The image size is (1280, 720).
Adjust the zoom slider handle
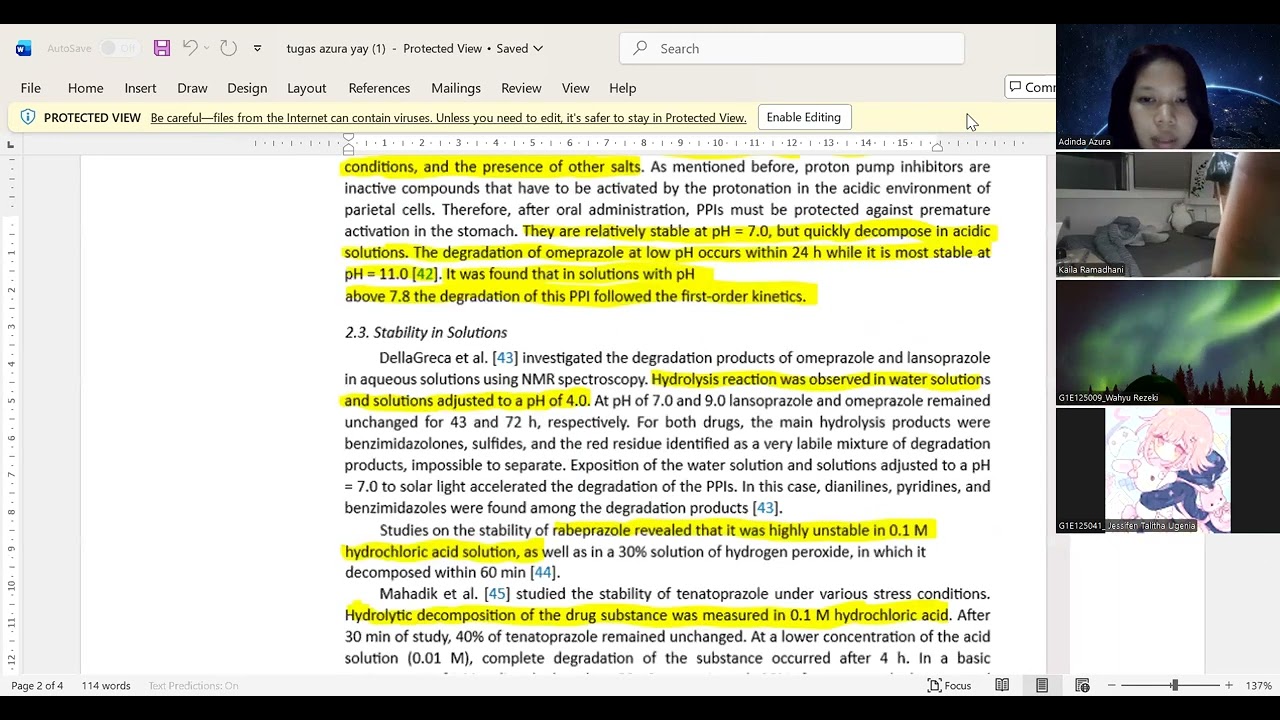pyautogui.click(x=1174, y=685)
